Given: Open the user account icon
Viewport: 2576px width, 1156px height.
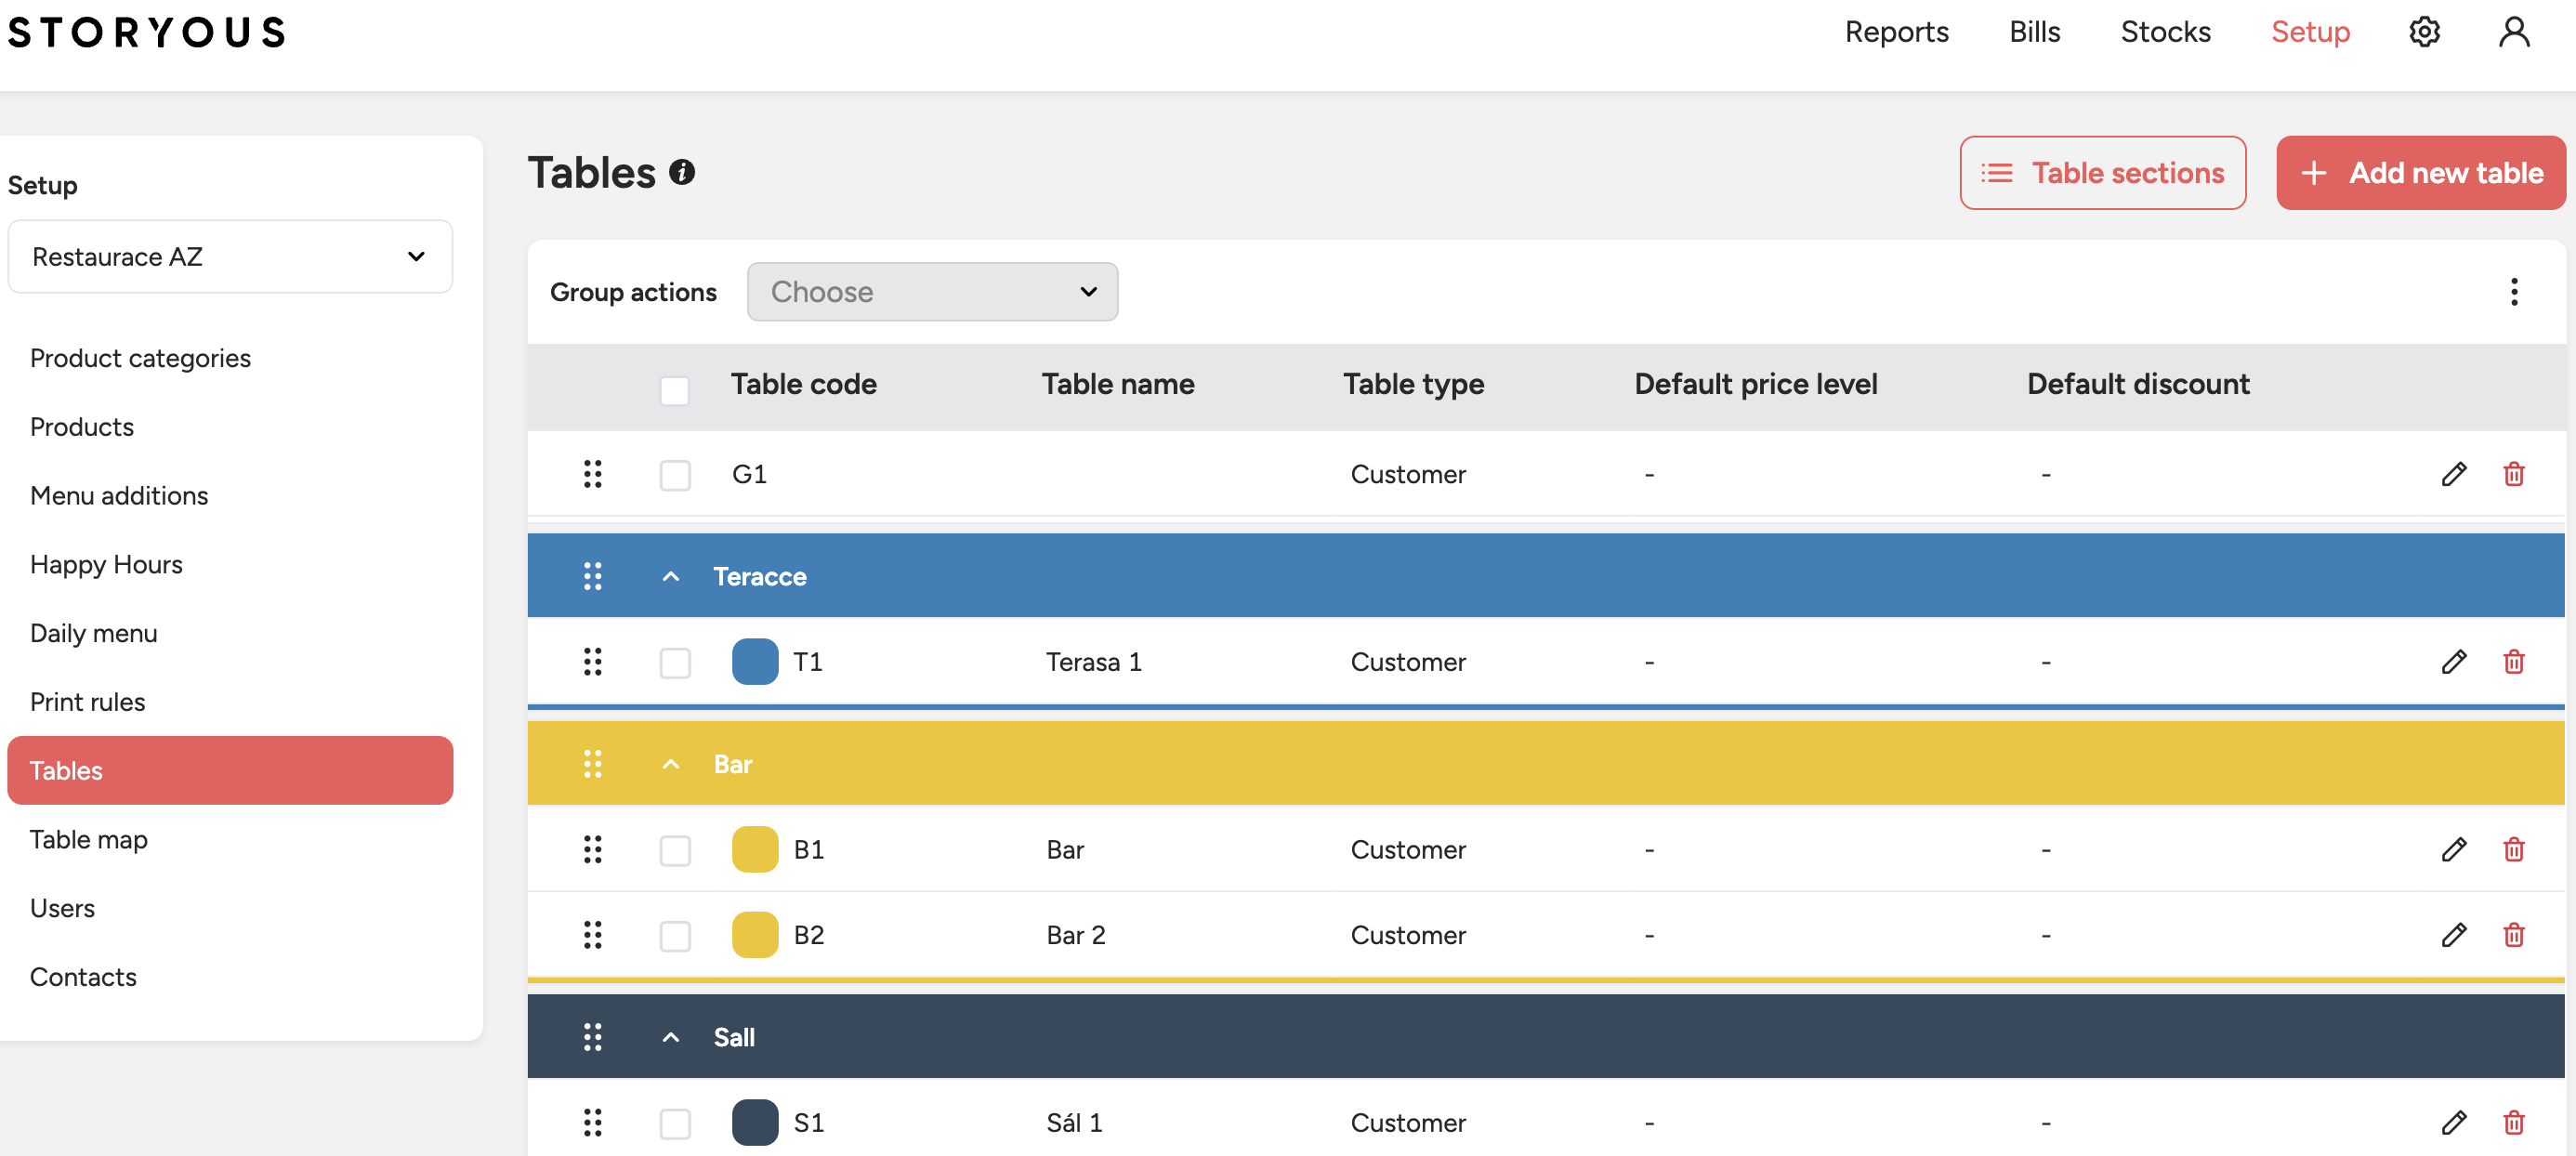Looking at the screenshot, I should coord(2513,32).
